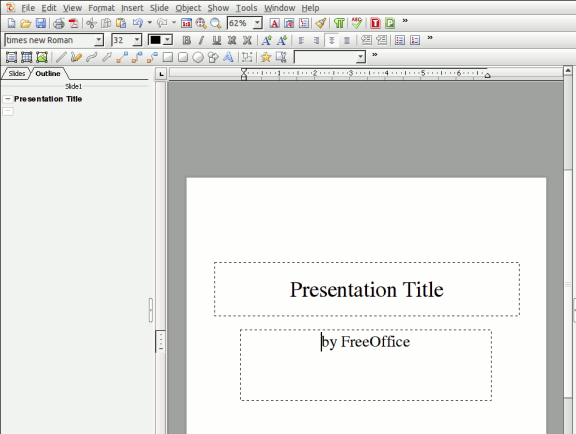Select the Outline tab
Viewport: 576px width, 434px height.
(48, 73)
